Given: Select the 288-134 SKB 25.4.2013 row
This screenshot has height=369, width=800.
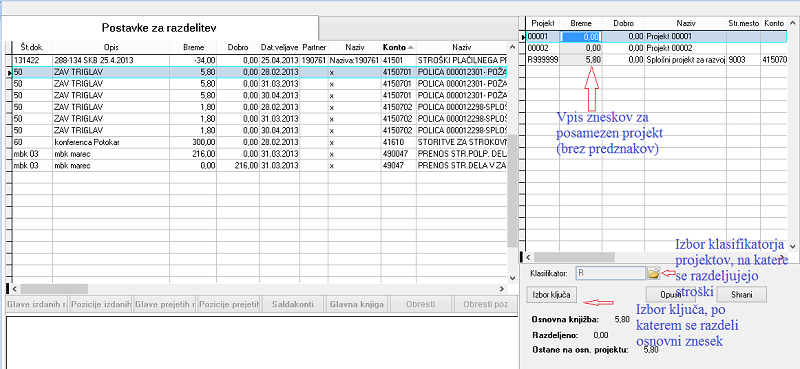Looking at the screenshot, I should 259,60.
